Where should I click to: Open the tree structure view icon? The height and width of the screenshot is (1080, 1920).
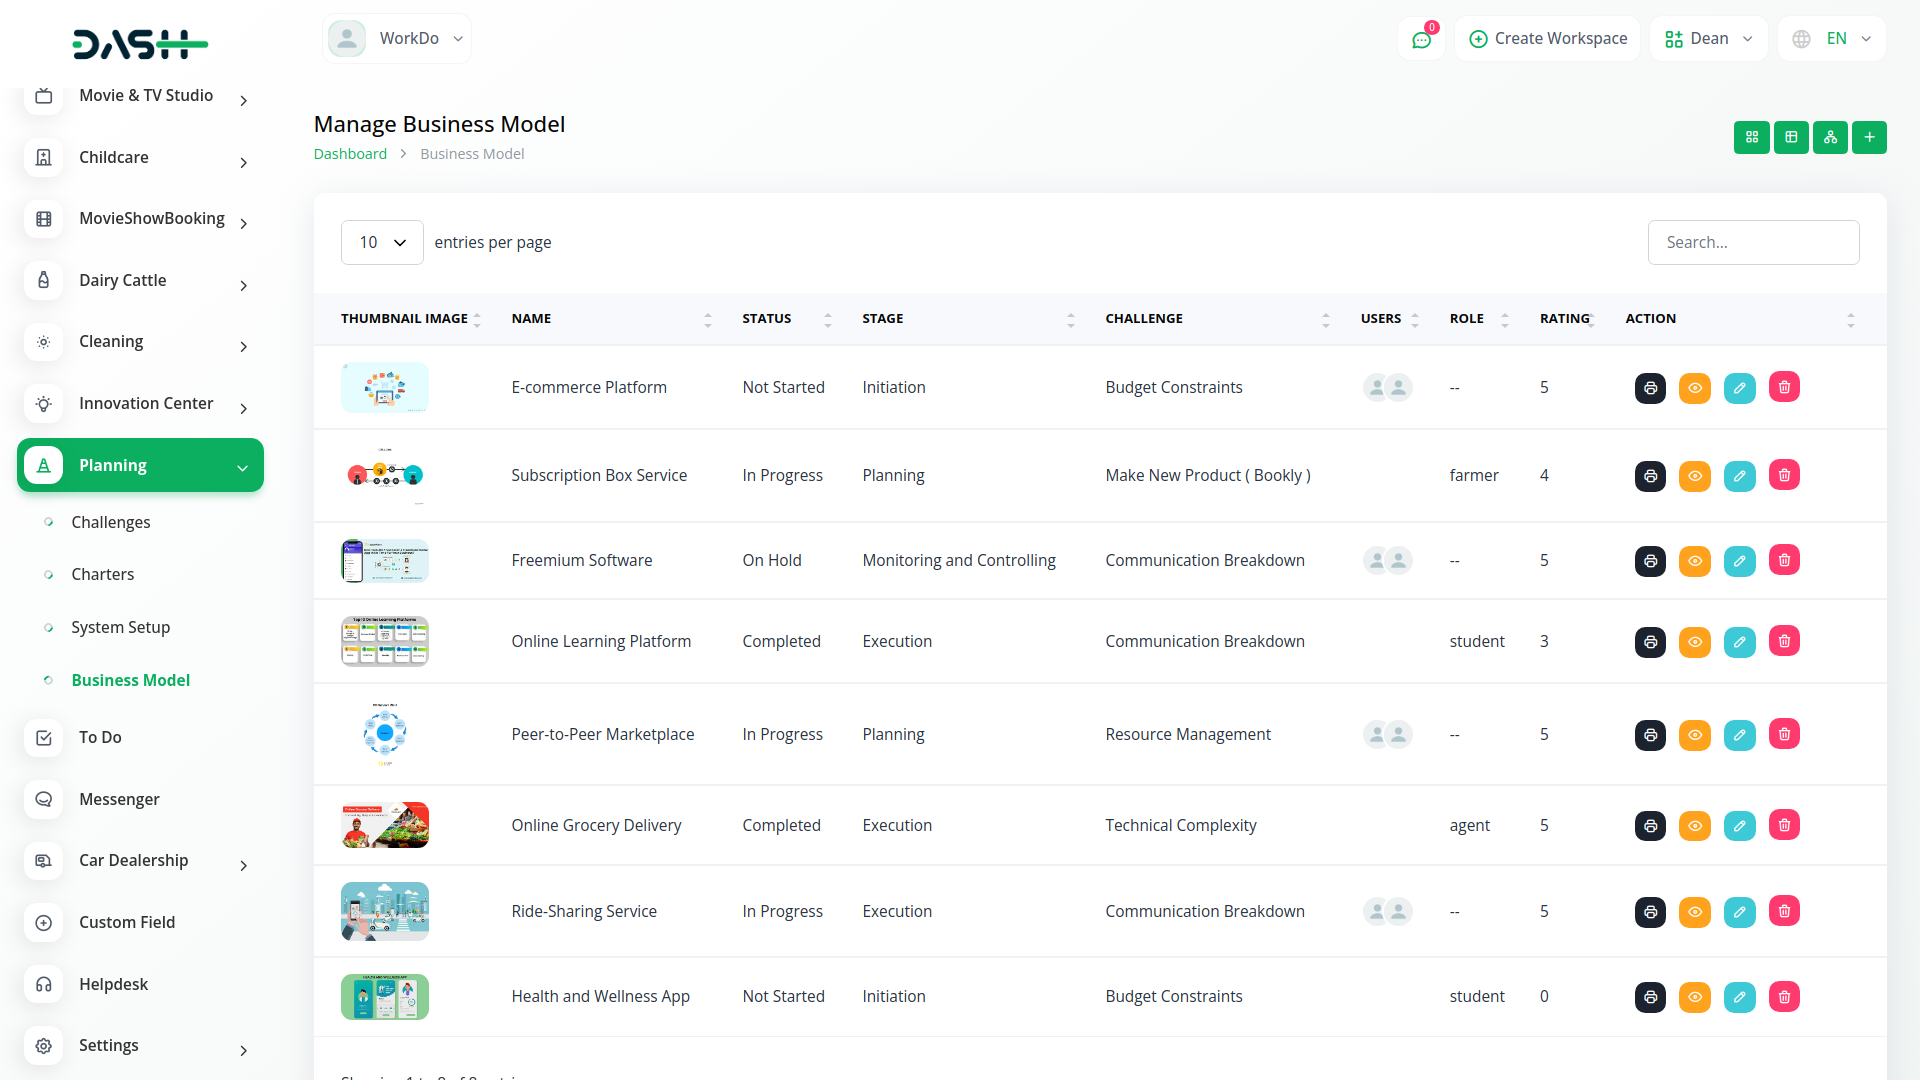click(x=1830, y=137)
